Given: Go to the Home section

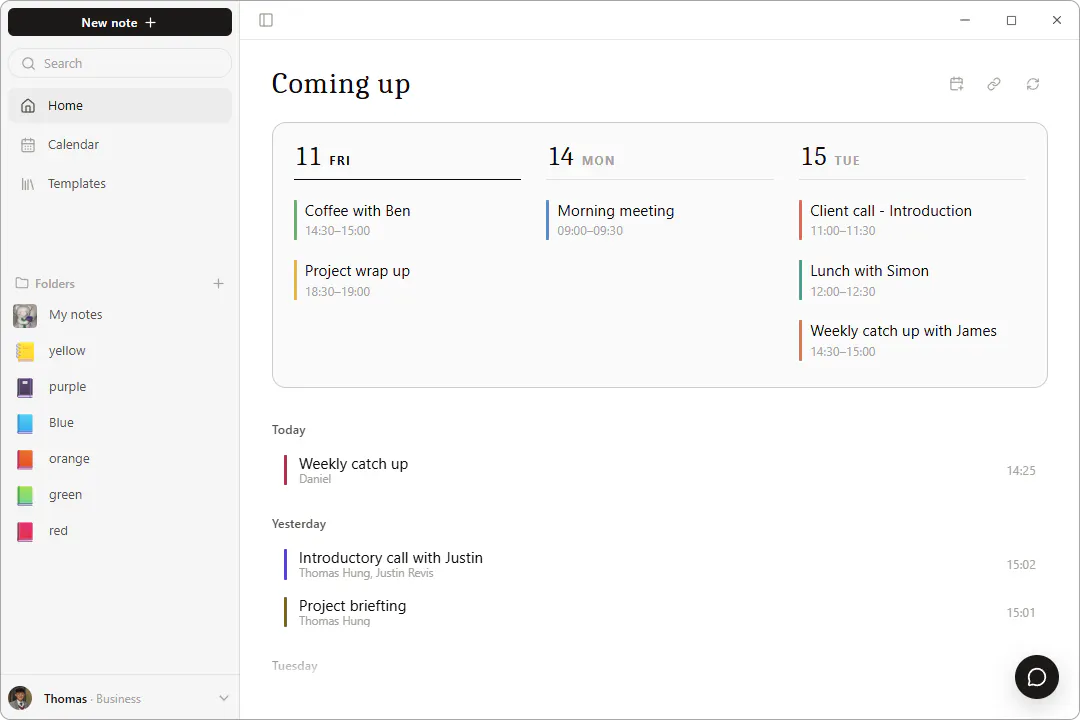Looking at the screenshot, I should point(120,105).
